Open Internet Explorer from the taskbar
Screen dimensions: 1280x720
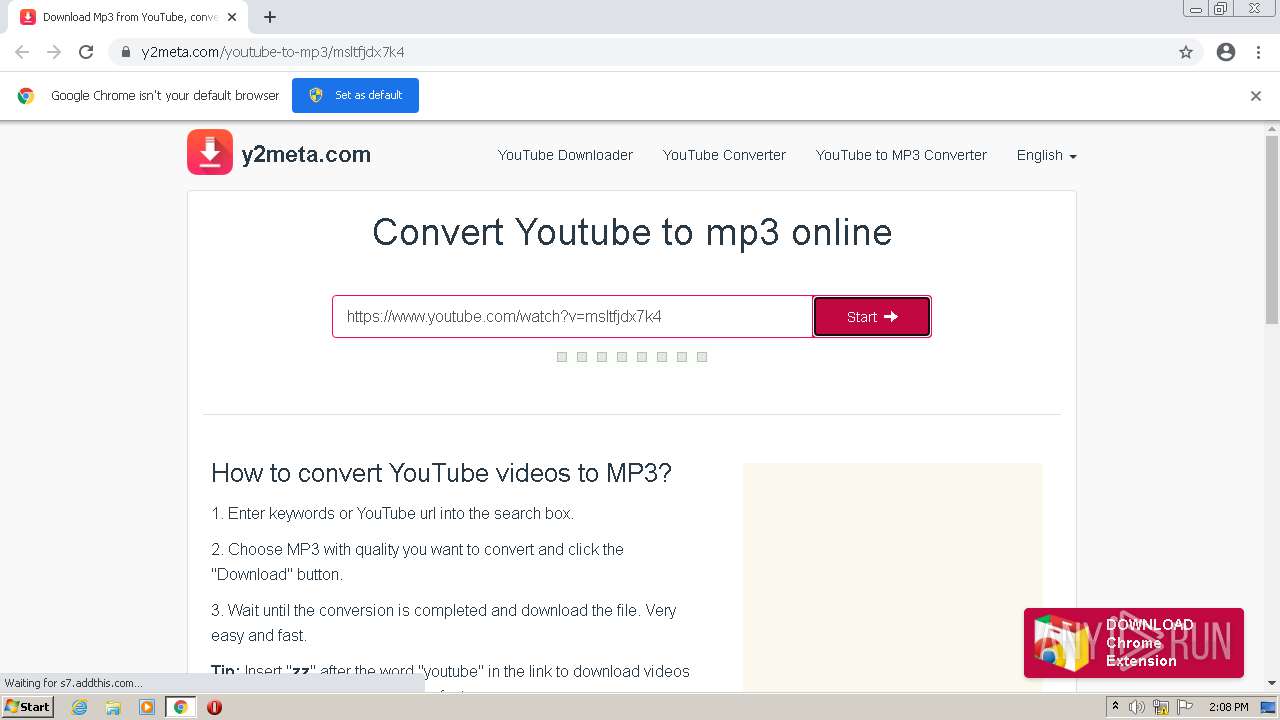tap(79, 707)
